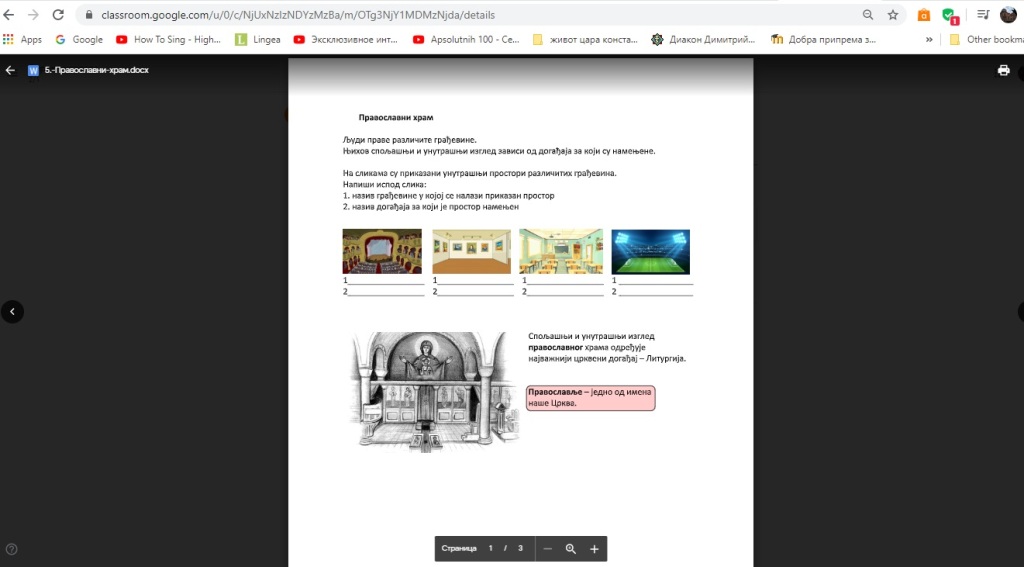Click the line Људи праве различите грађевине
Viewport: 1024px width, 567px height.
(410, 140)
